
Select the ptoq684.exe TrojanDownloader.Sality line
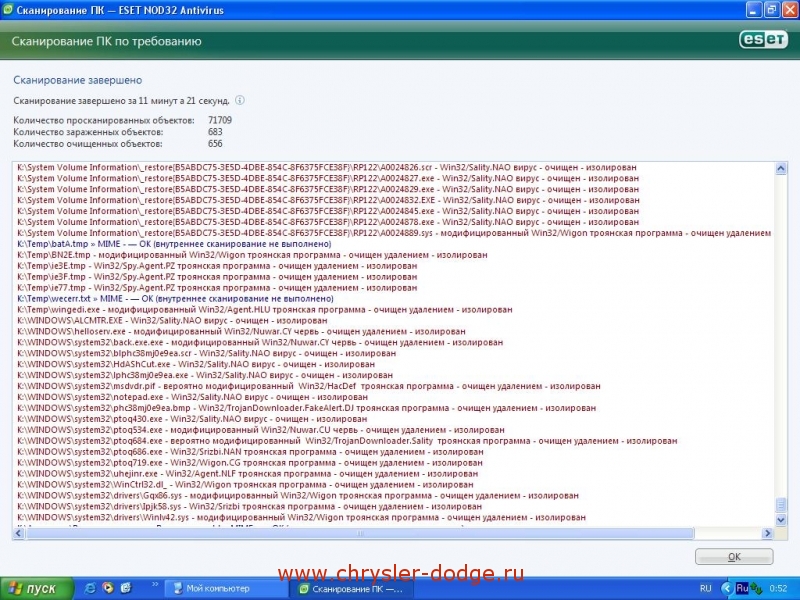point(347,441)
